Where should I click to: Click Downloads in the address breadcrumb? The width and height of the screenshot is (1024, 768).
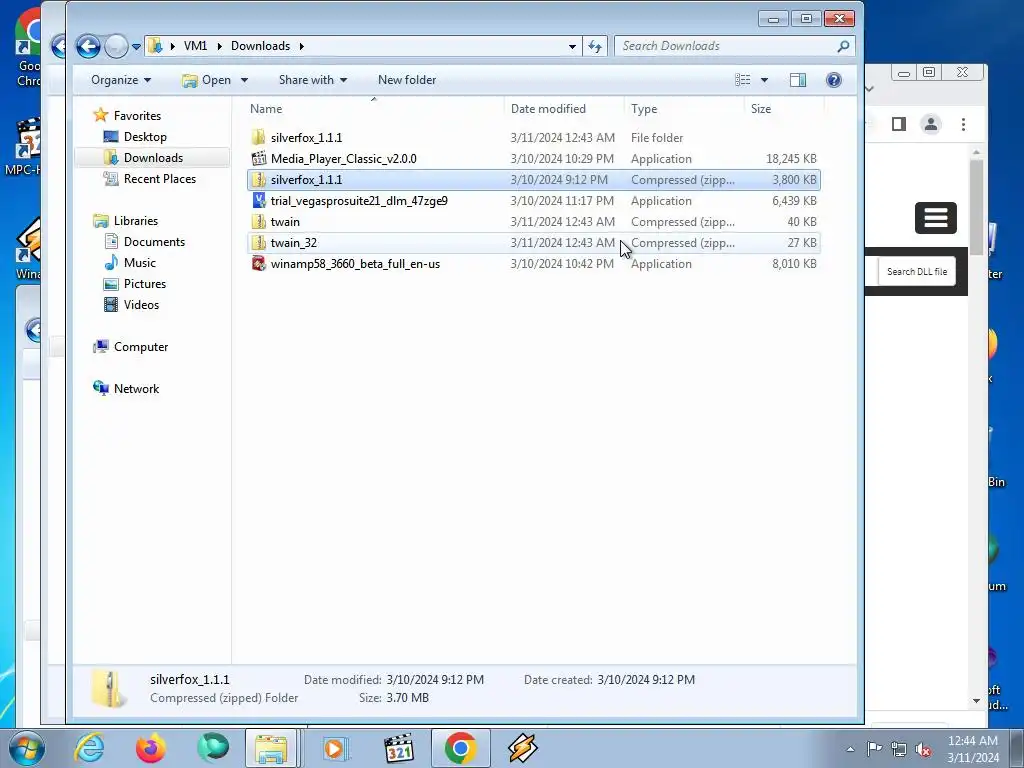pyautogui.click(x=260, y=46)
